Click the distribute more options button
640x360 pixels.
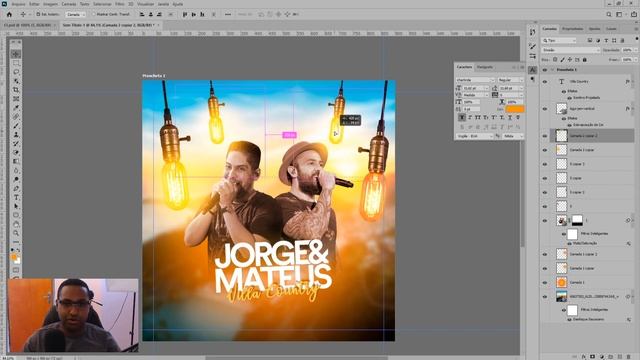click(x=228, y=14)
